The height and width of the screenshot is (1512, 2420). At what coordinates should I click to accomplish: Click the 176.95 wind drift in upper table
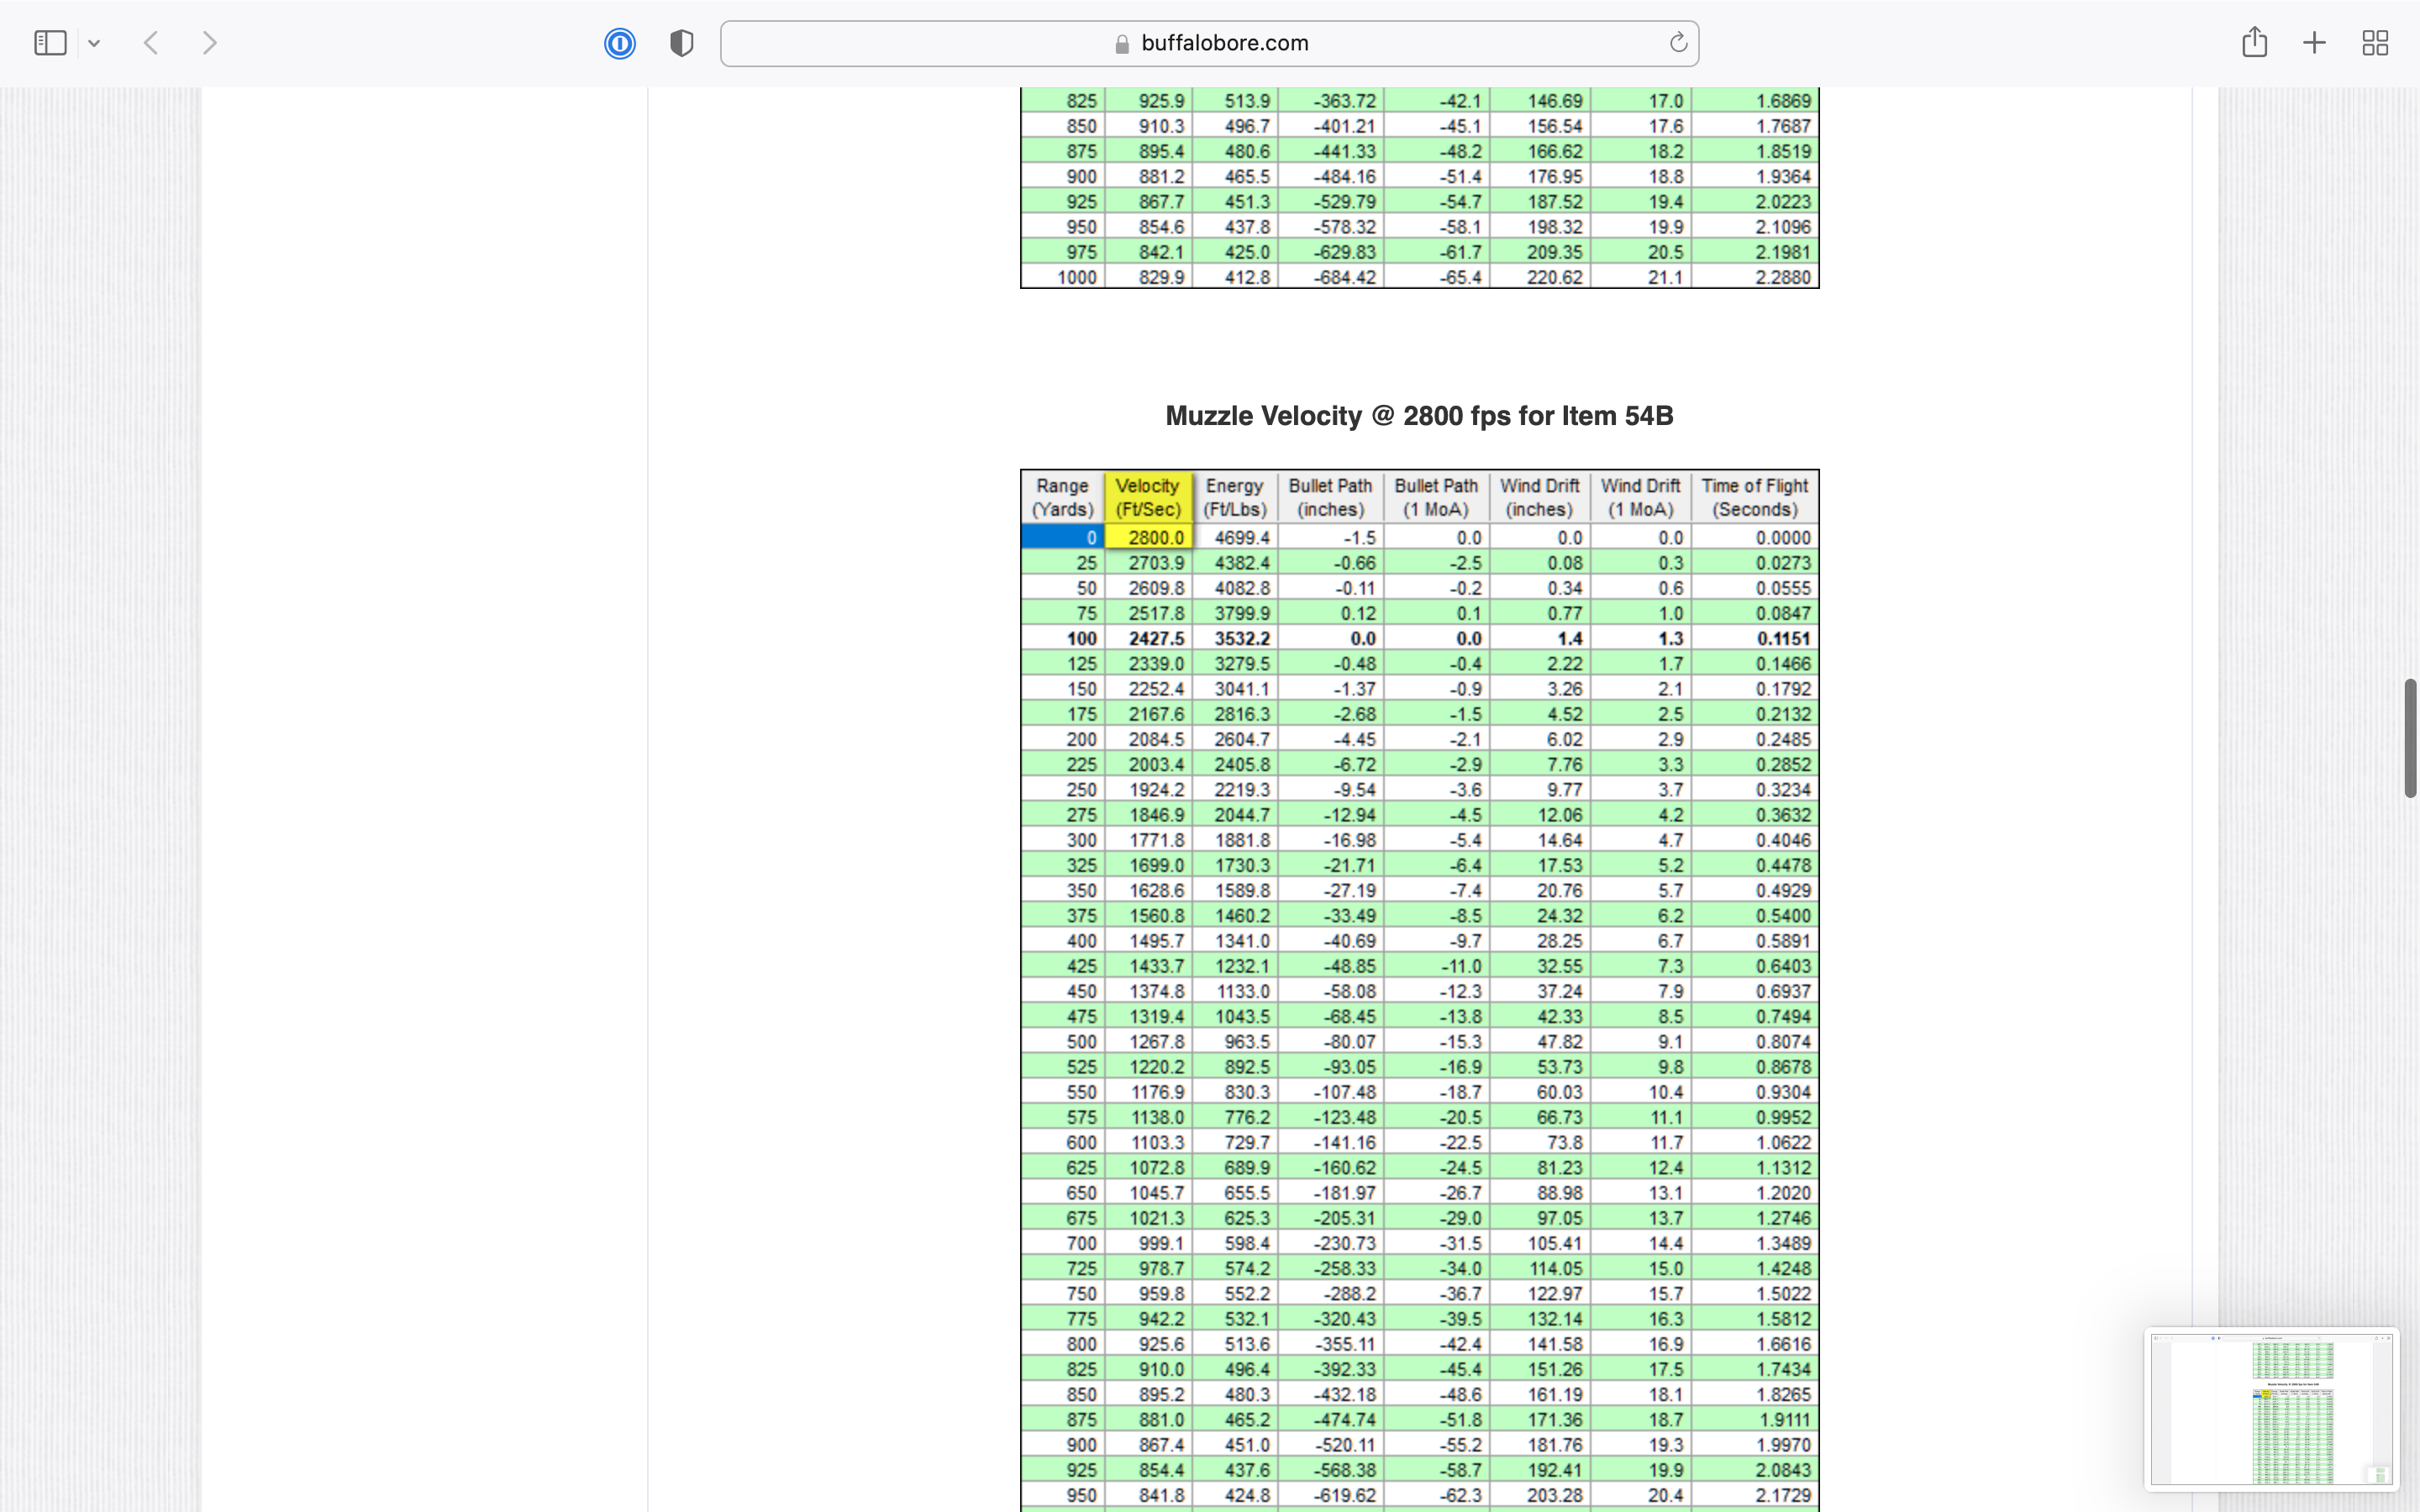(1540, 177)
